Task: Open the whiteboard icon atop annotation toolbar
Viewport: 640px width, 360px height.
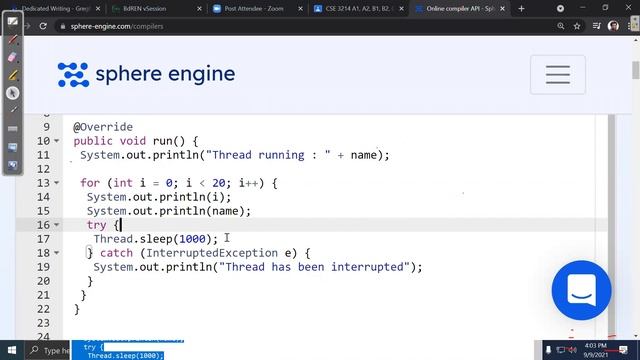Action: pyautogui.click(x=13, y=22)
